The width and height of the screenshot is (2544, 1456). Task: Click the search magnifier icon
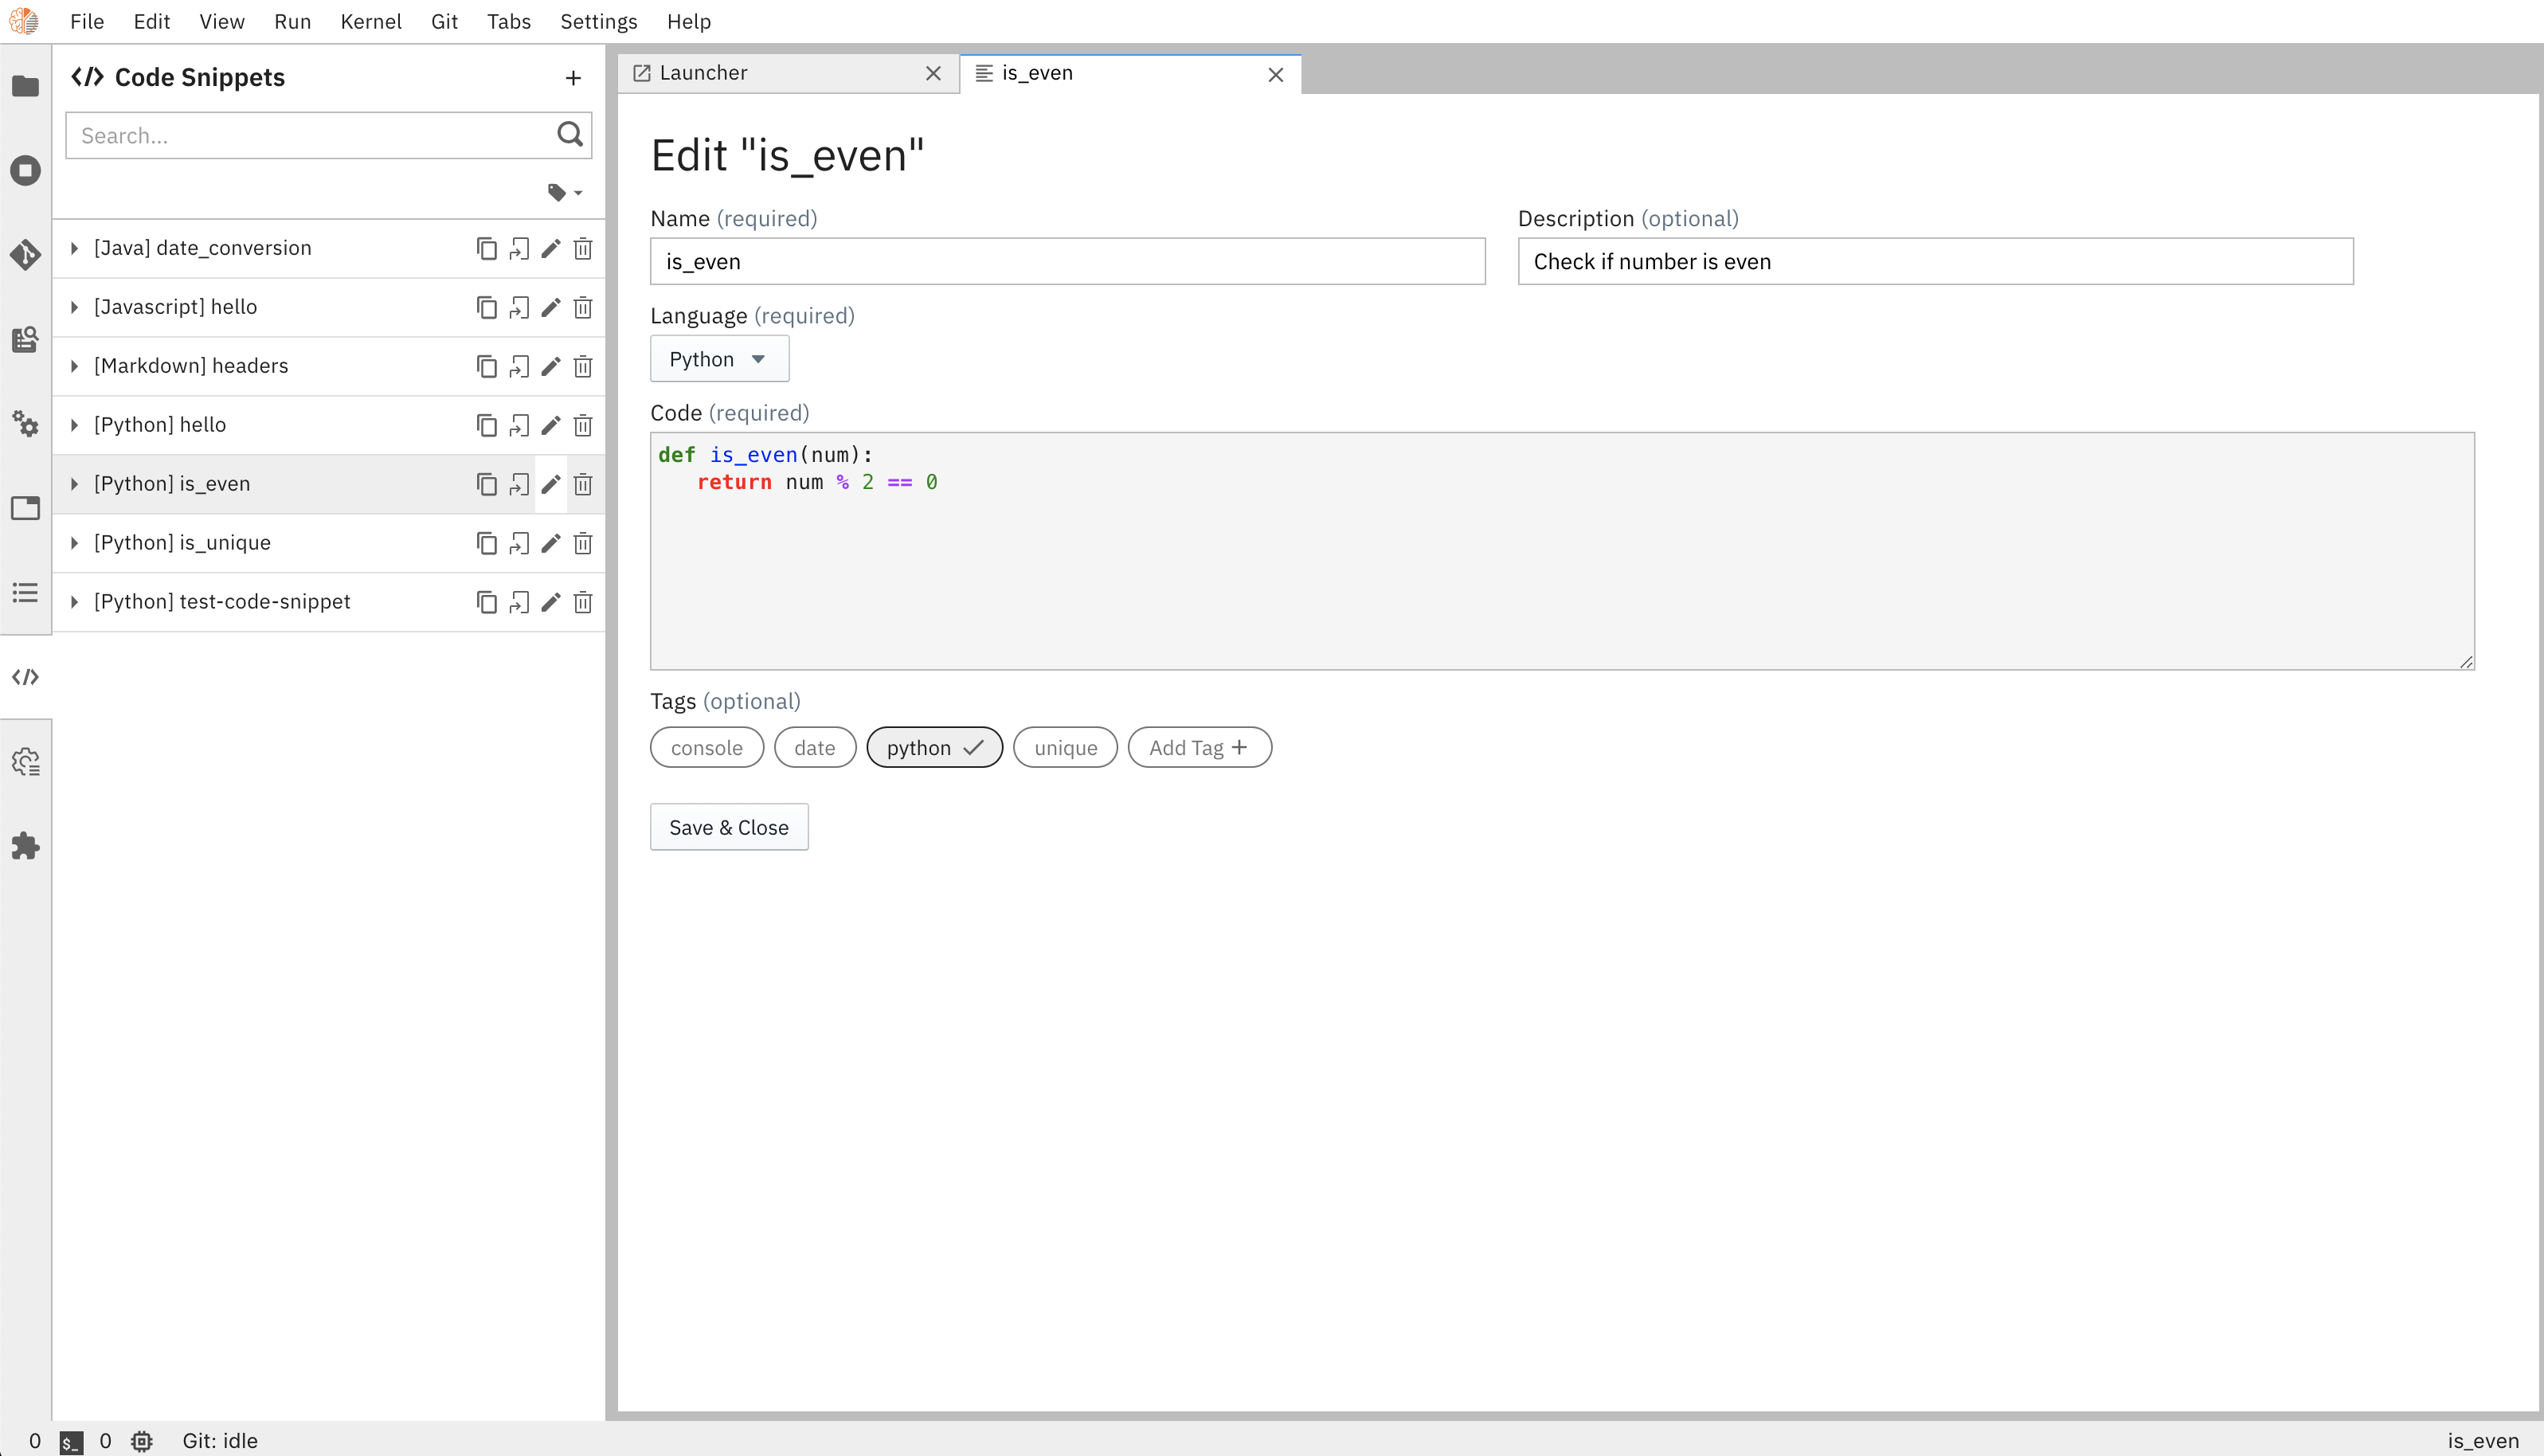click(x=569, y=134)
